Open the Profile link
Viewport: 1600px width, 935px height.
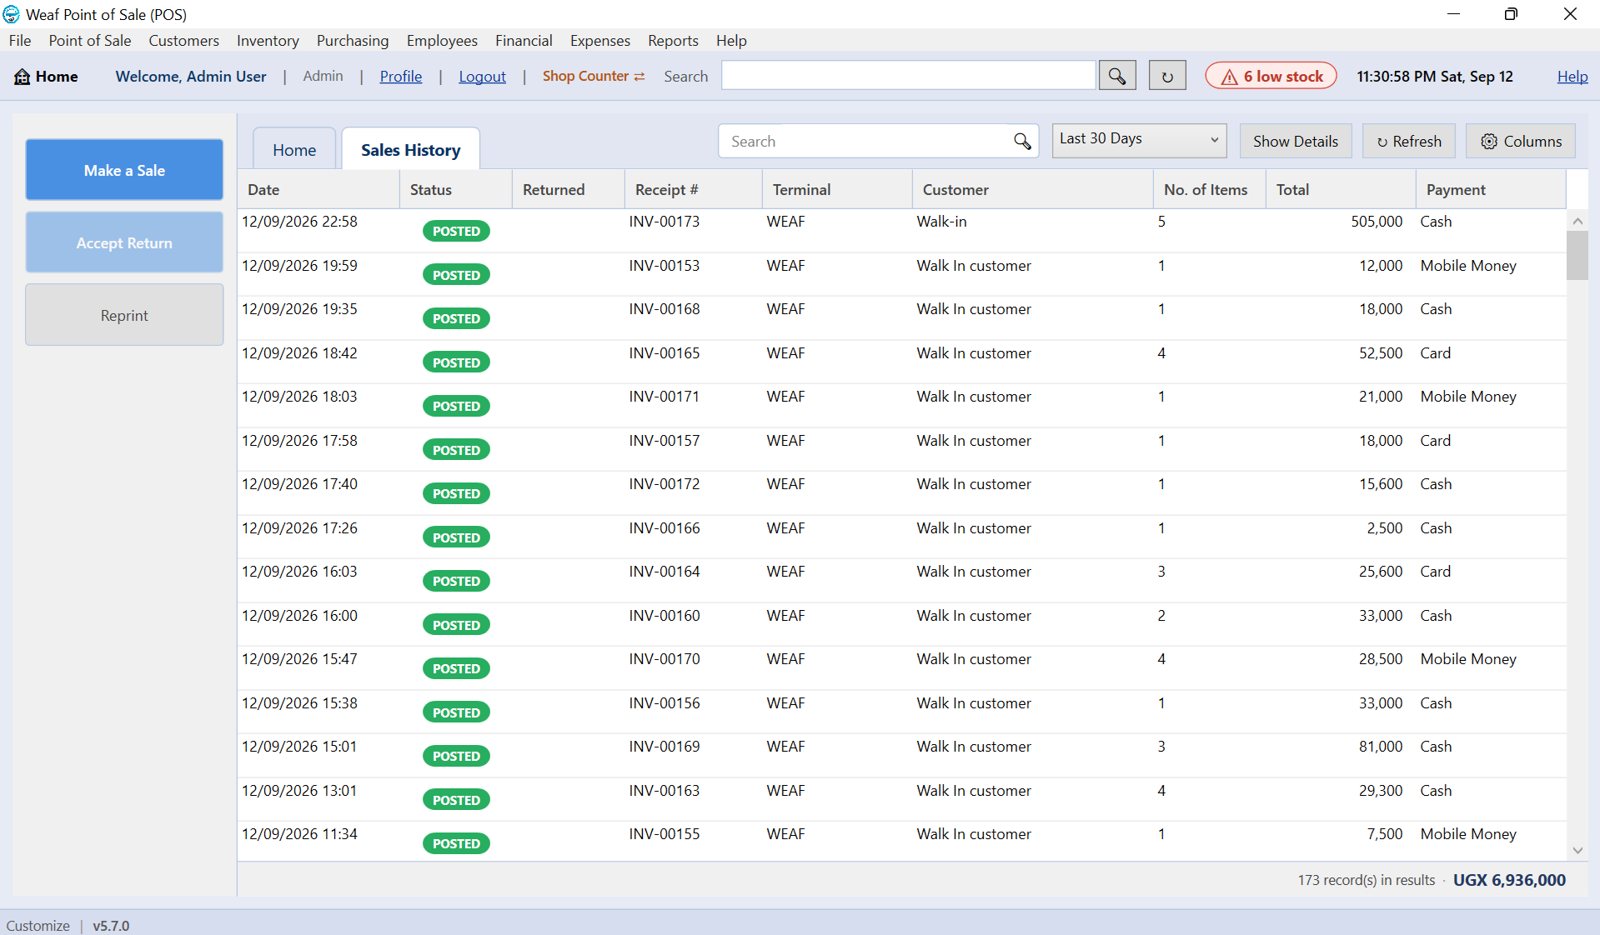point(401,76)
